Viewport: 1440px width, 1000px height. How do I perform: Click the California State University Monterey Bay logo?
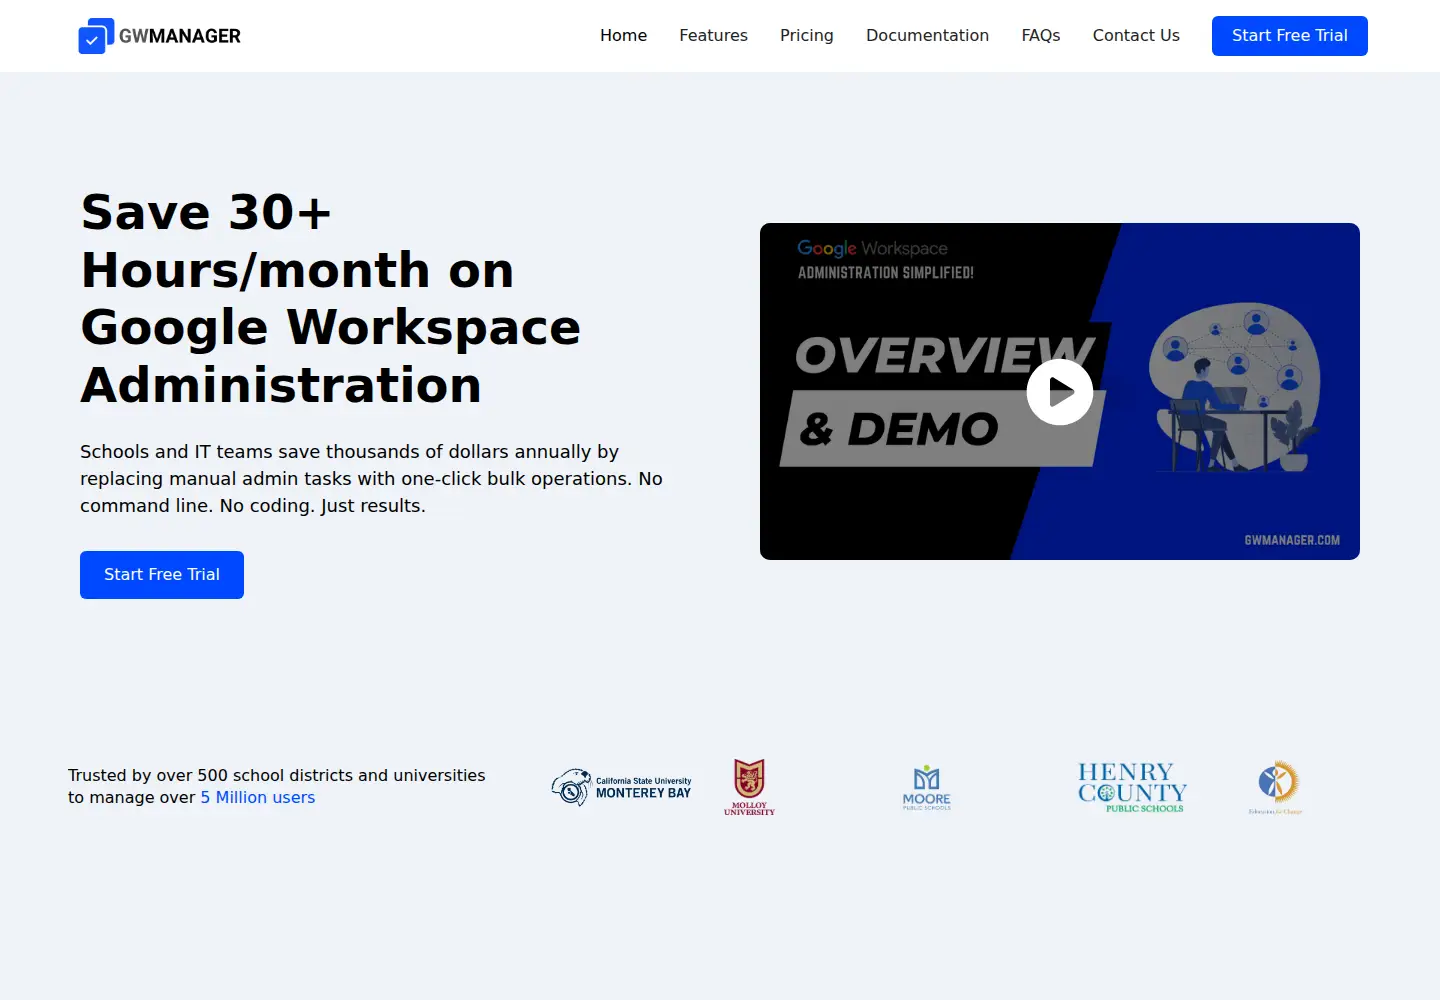pos(621,787)
